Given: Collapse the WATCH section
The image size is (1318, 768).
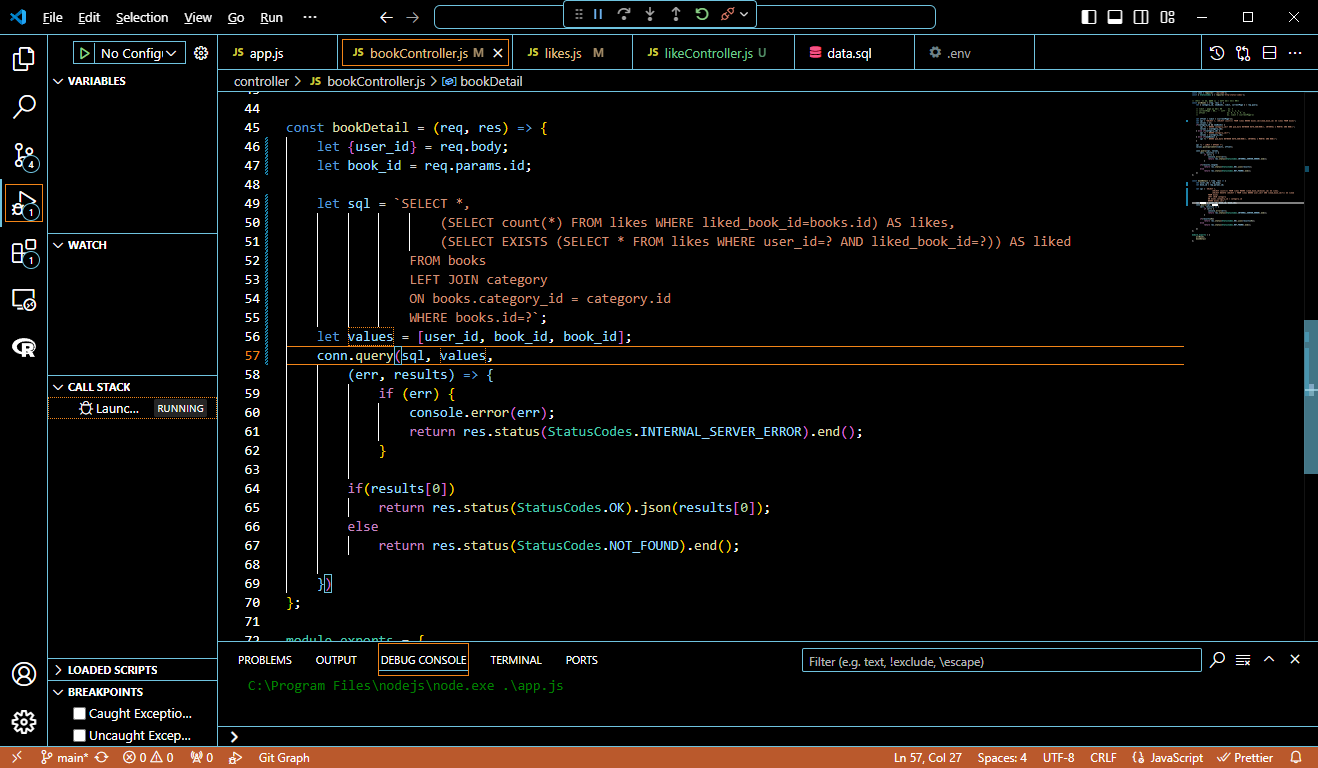Looking at the screenshot, I should 132,245.
